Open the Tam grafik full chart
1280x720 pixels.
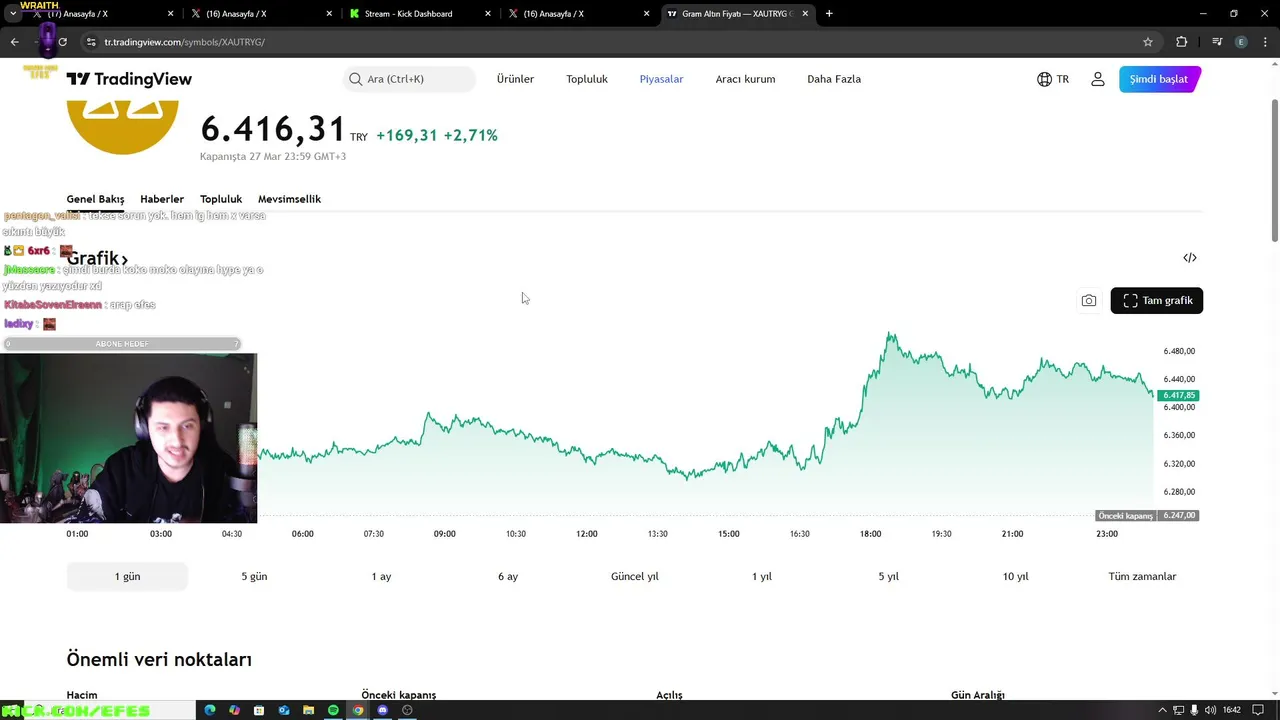click(1157, 301)
